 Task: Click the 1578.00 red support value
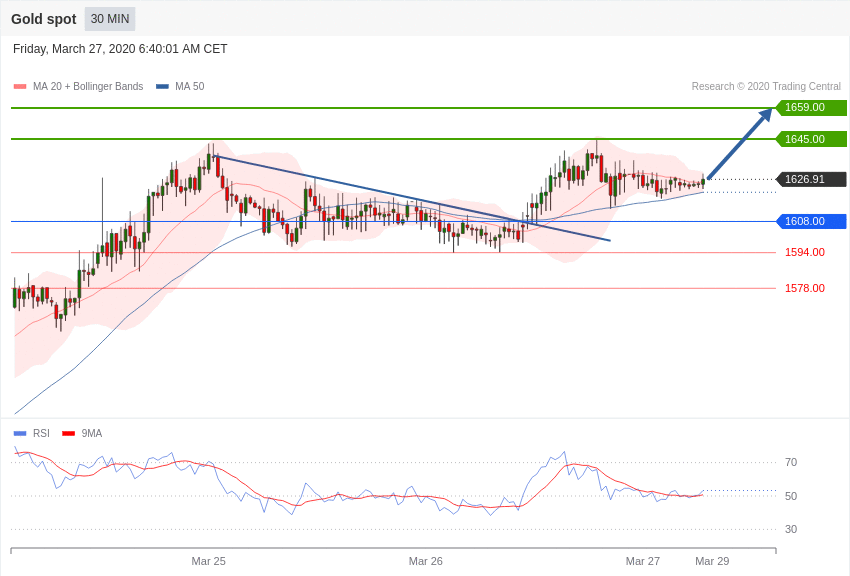pos(805,288)
